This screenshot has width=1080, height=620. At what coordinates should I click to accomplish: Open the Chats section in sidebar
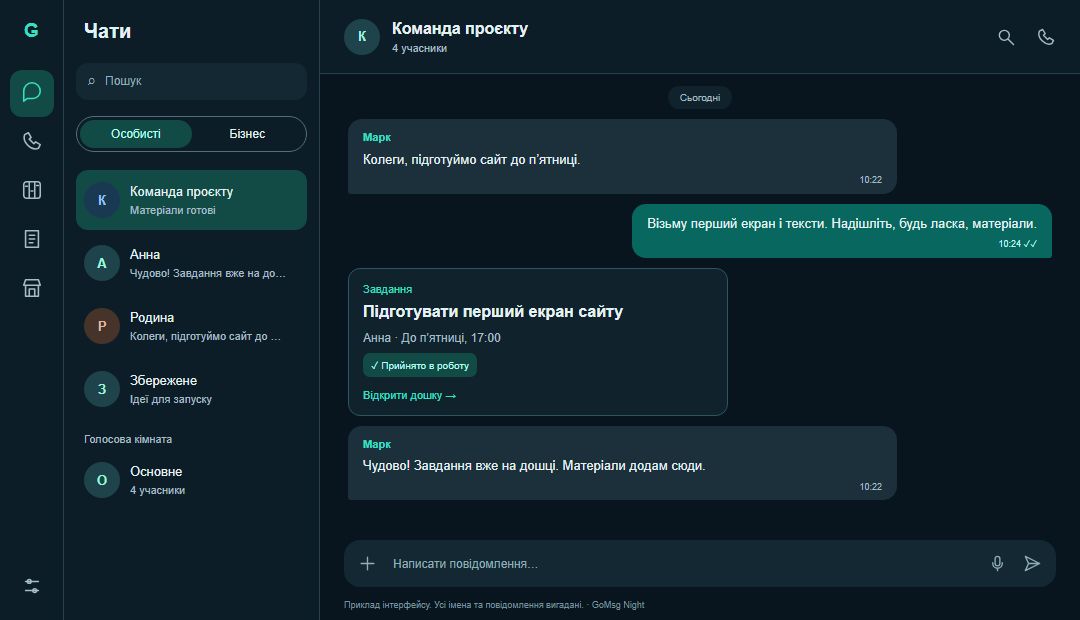pos(32,93)
